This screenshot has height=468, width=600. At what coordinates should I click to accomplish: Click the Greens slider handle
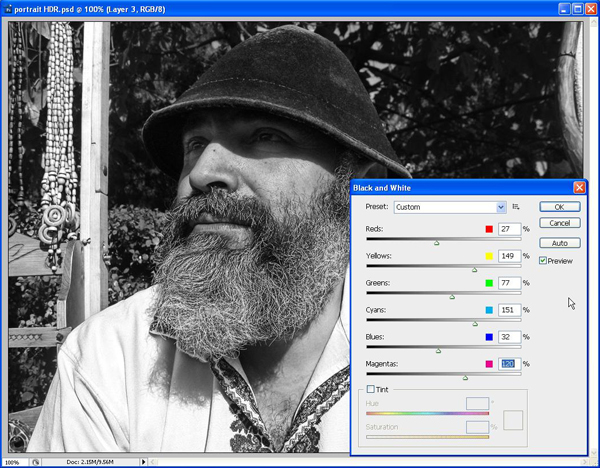click(x=452, y=297)
